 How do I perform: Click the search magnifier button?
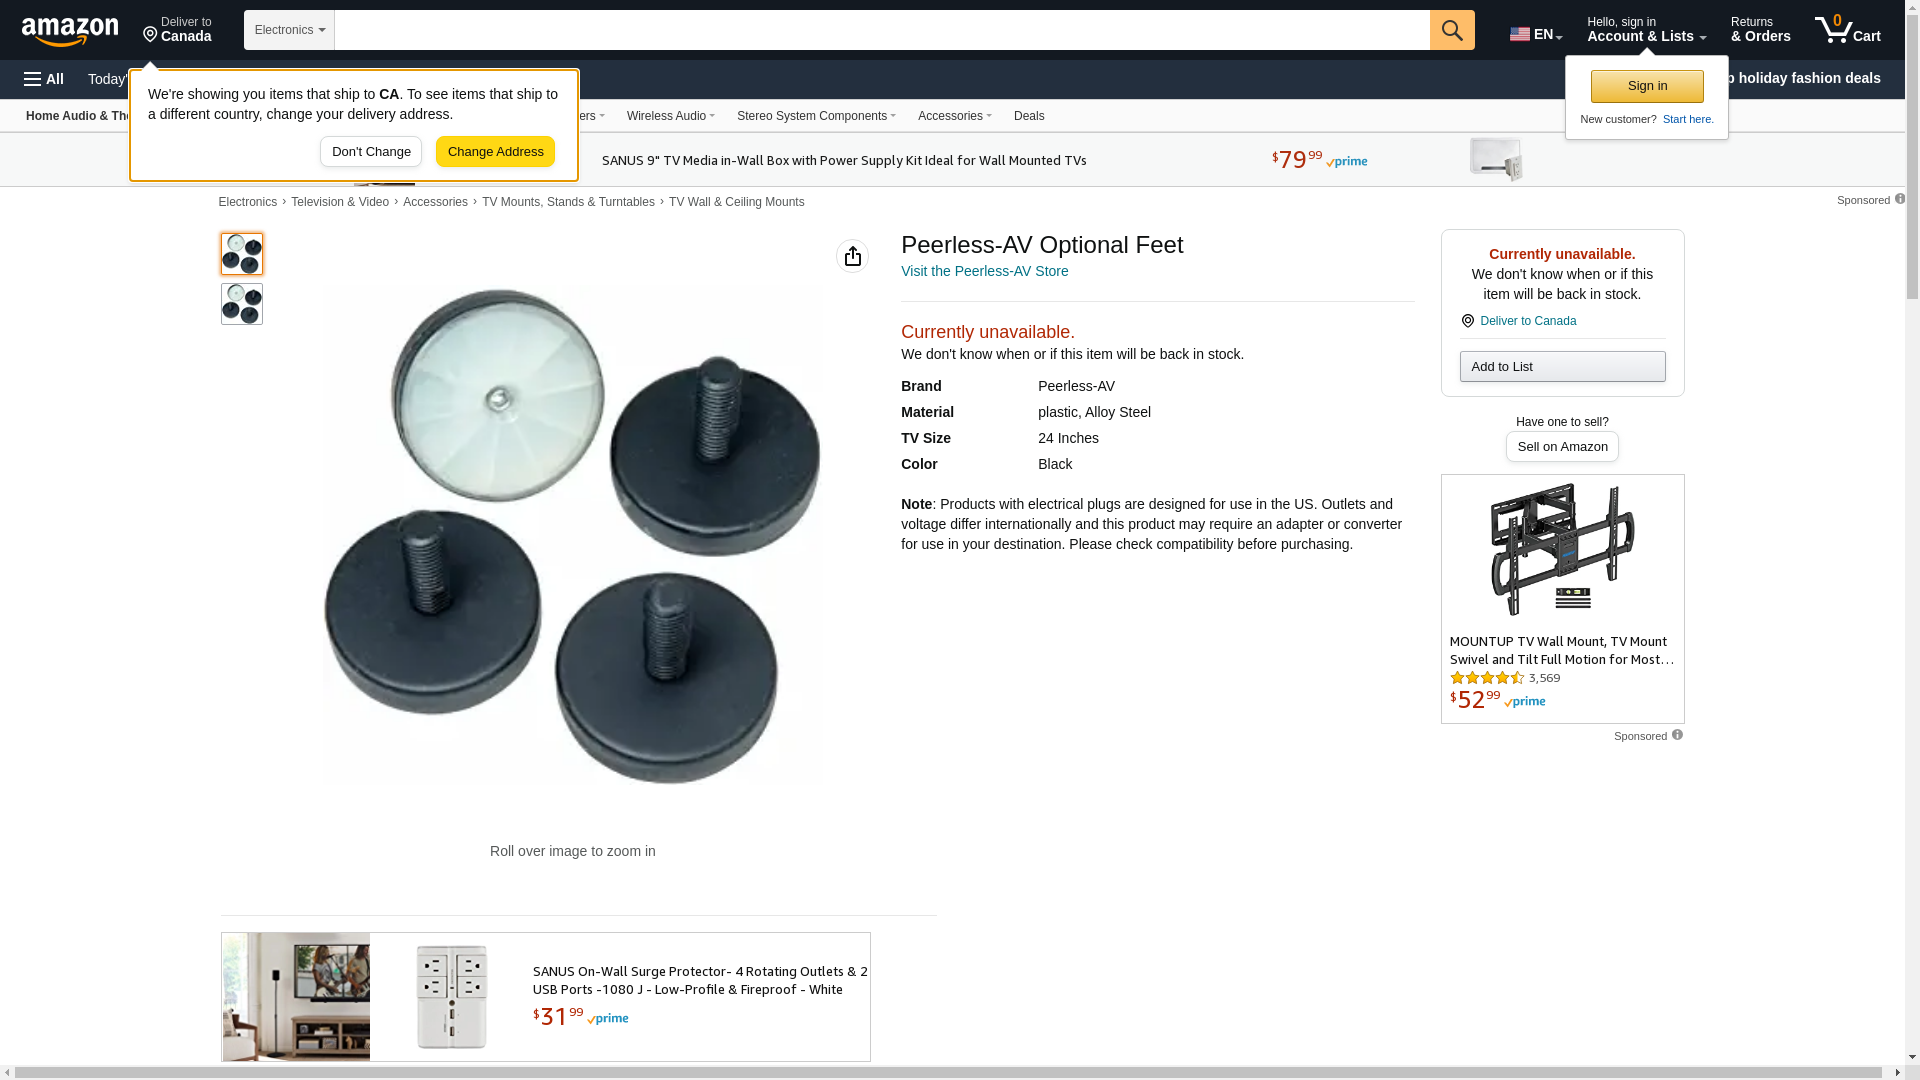[1452, 30]
